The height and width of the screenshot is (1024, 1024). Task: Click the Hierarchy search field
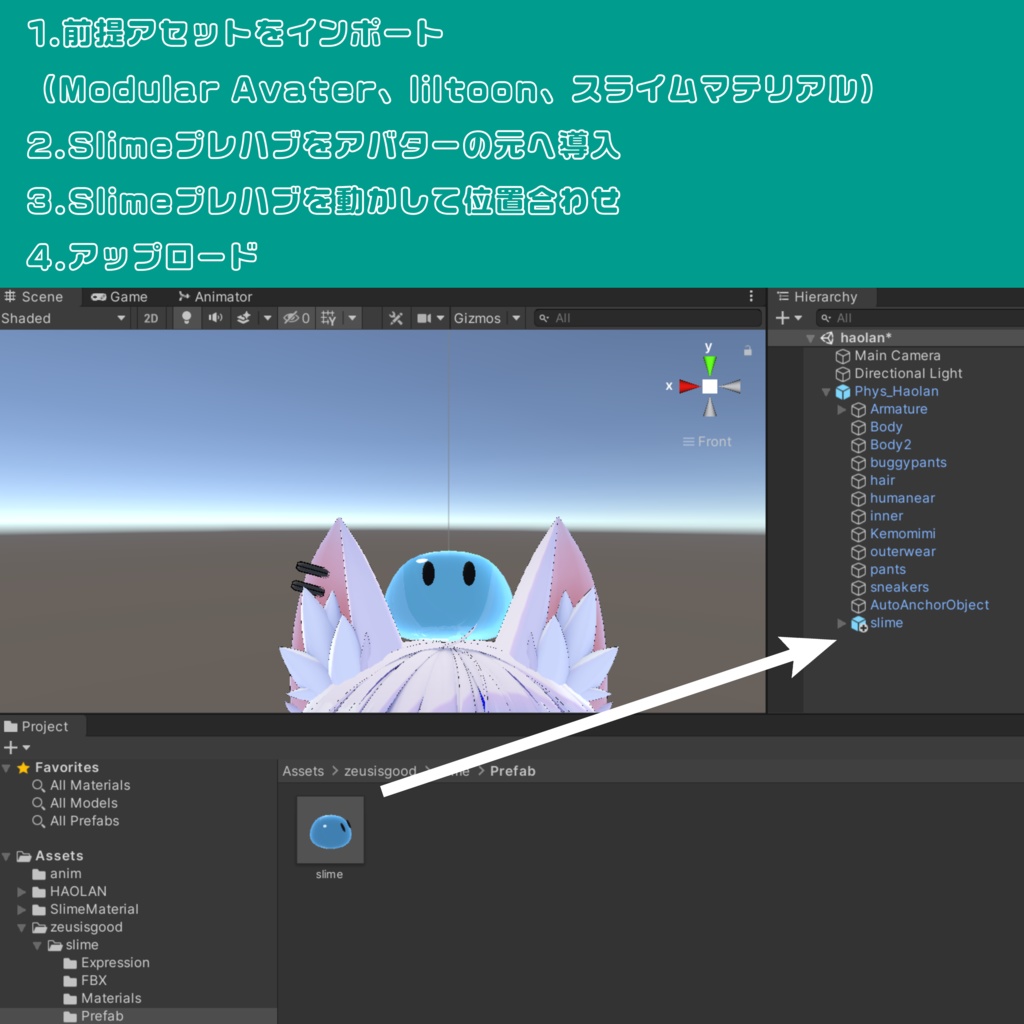[x=920, y=318]
